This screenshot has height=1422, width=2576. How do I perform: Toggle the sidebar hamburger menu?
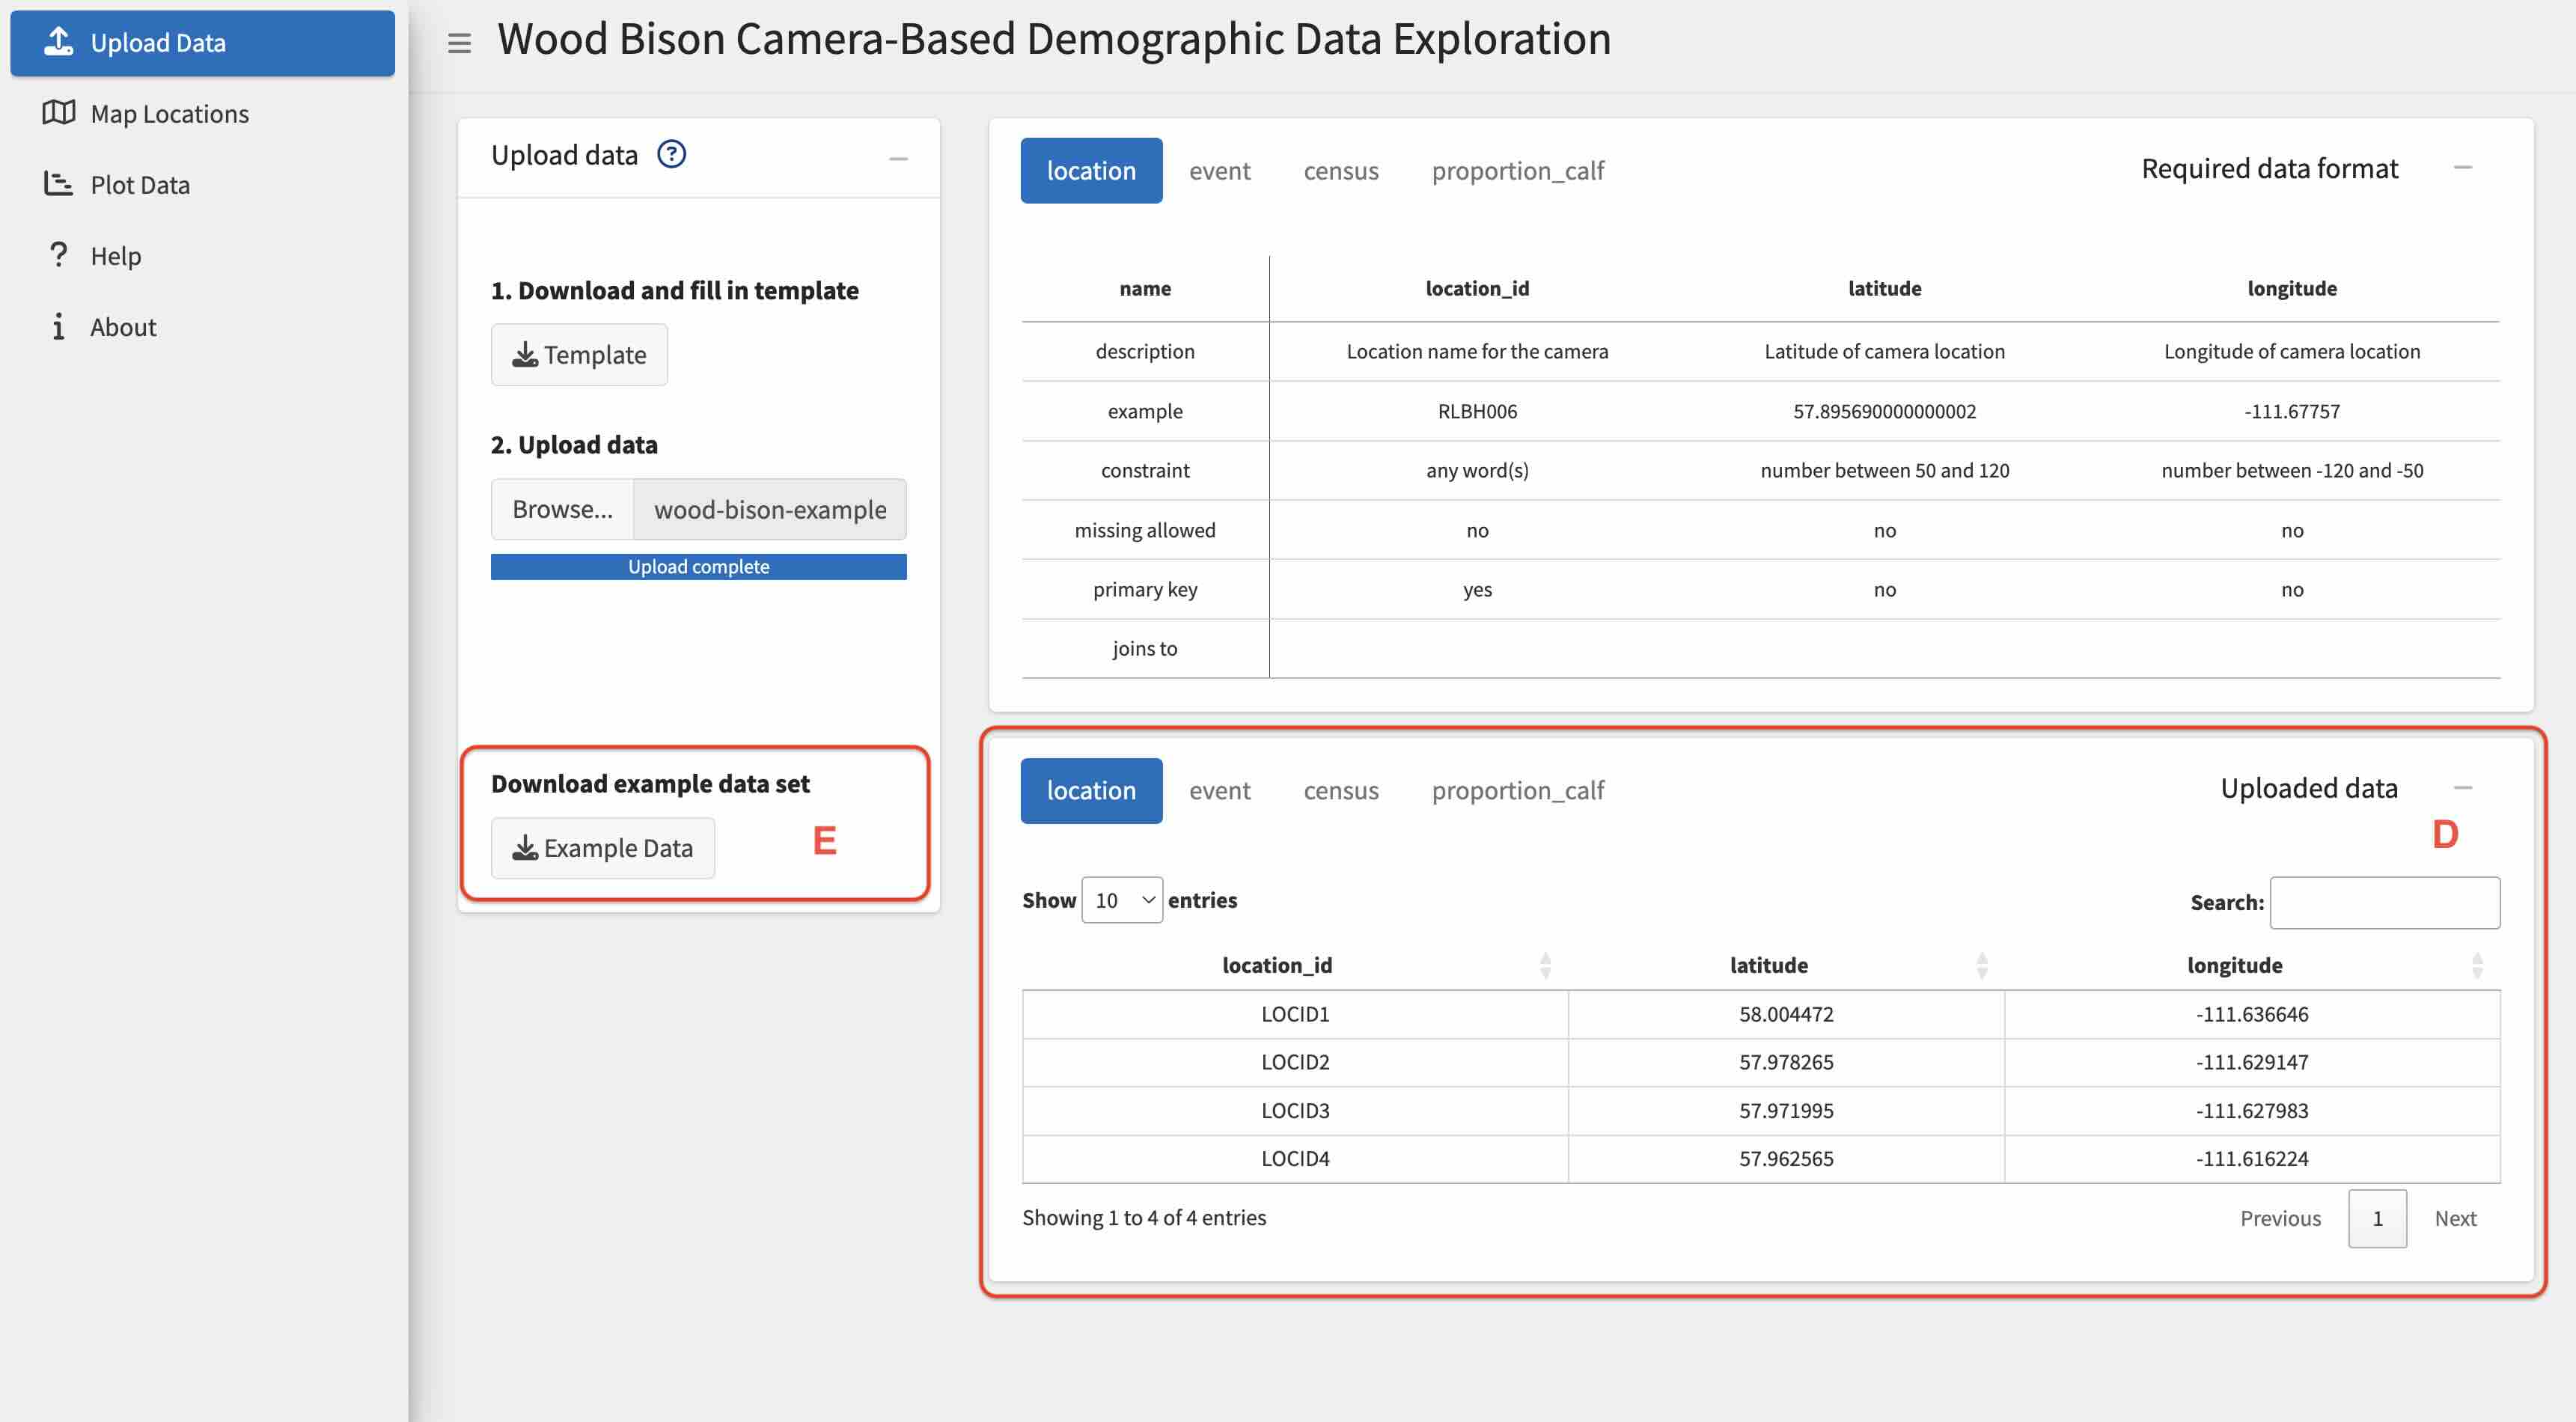(x=459, y=43)
